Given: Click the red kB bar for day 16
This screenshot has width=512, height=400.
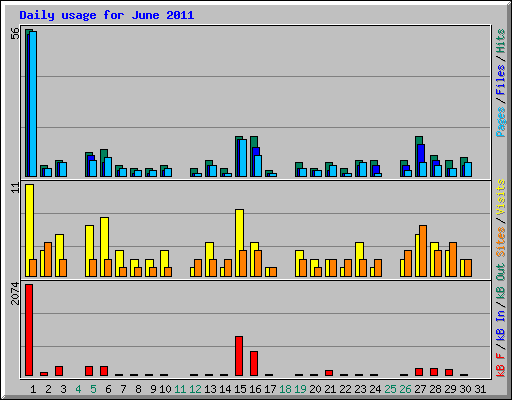Looking at the screenshot, I should (x=254, y=363).
